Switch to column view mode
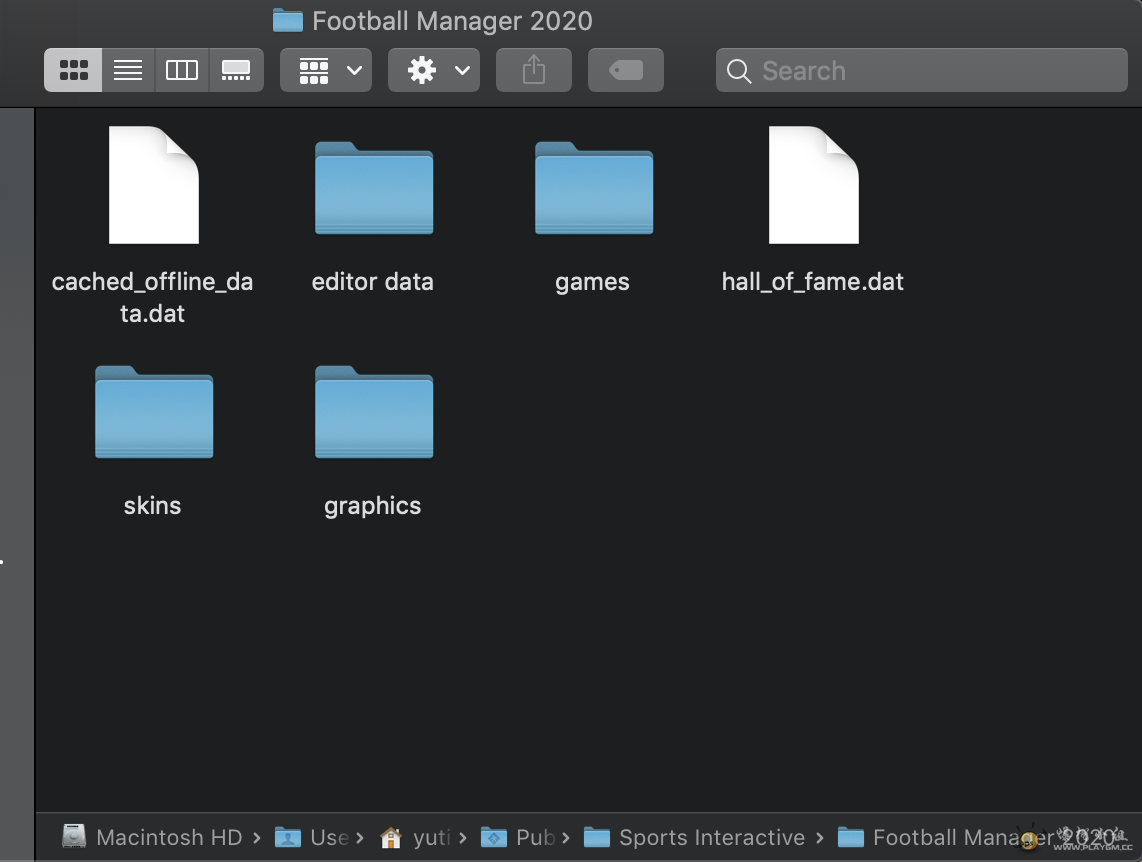 click(182, 70)
